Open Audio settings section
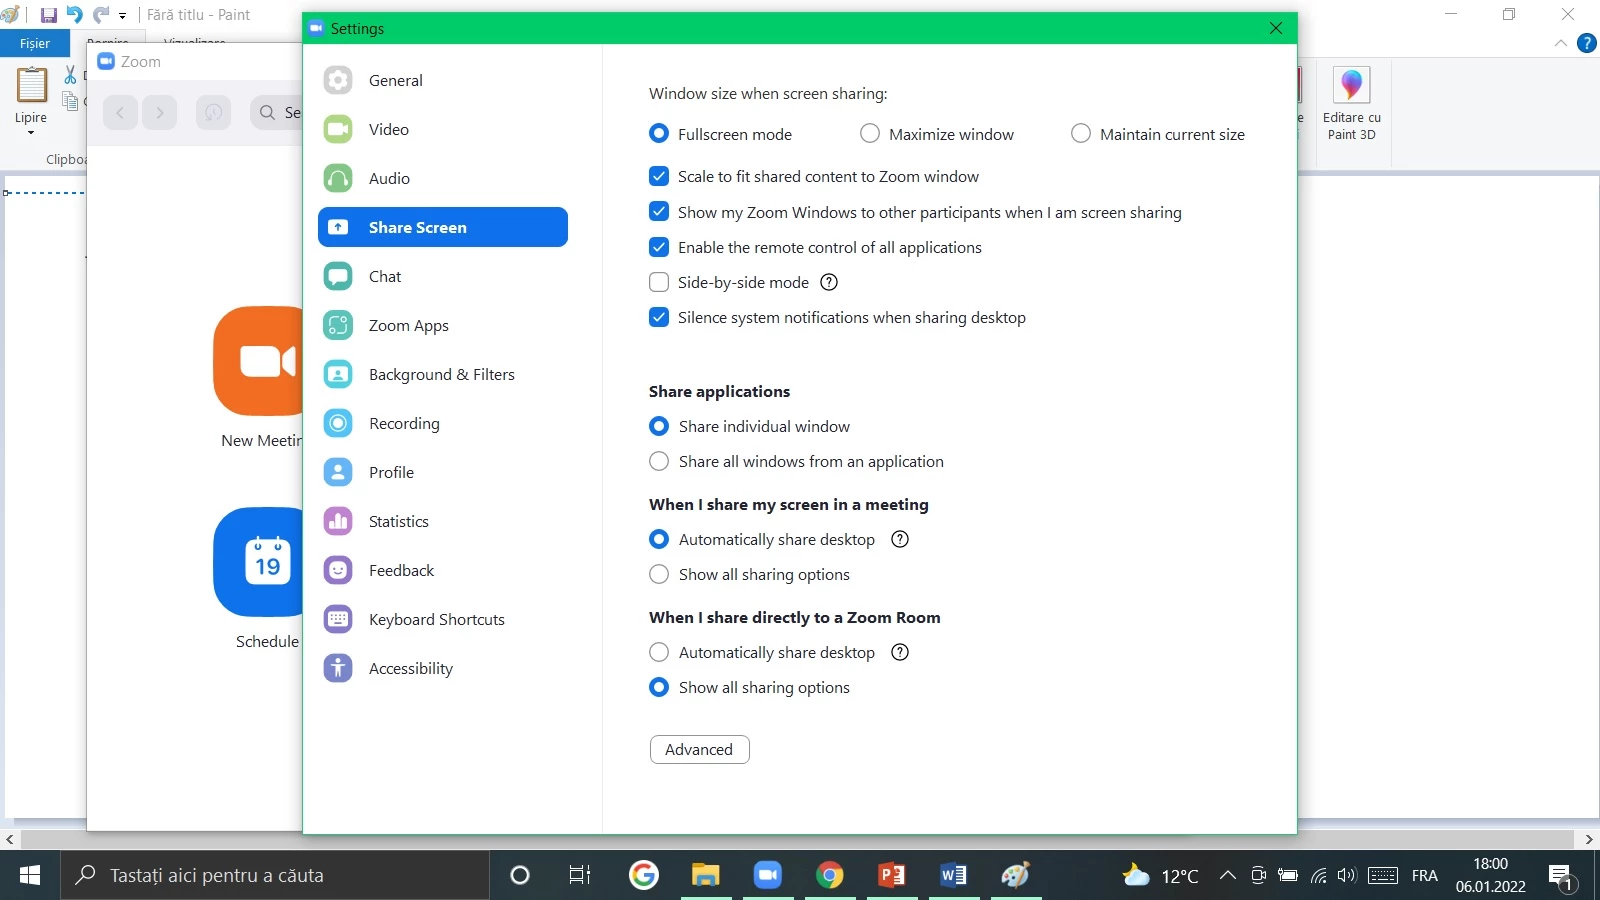 click(x=443, y=178)
